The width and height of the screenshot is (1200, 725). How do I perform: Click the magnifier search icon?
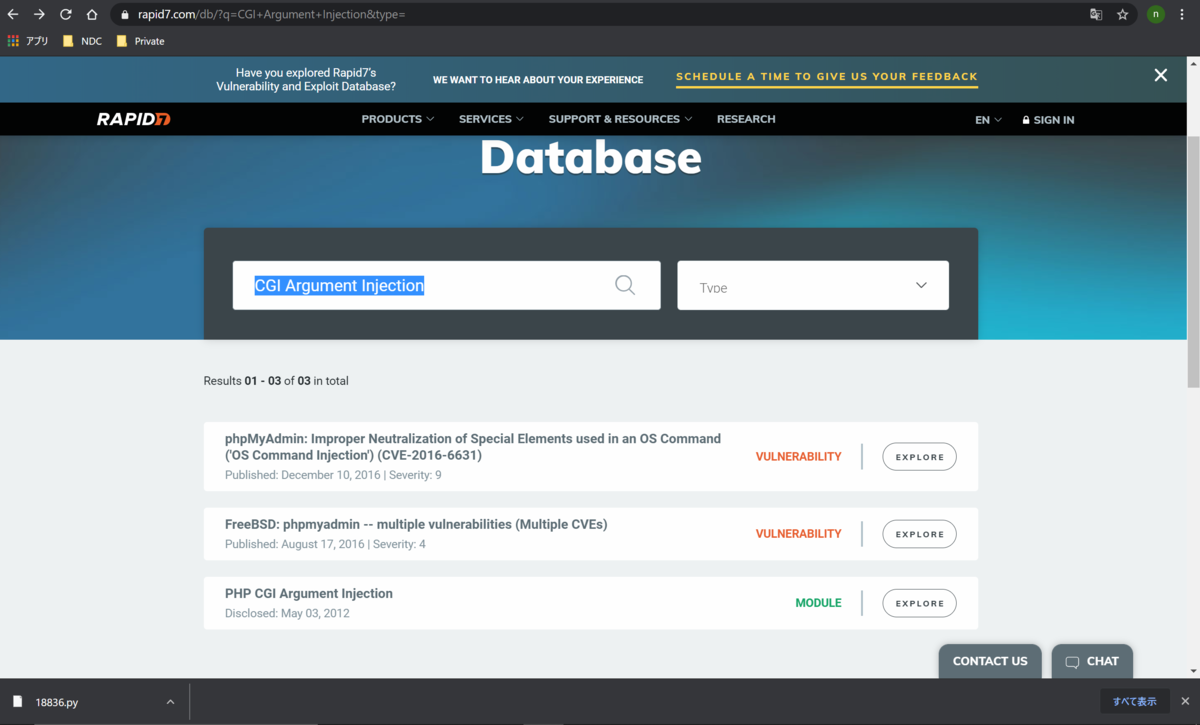[625, 285]
